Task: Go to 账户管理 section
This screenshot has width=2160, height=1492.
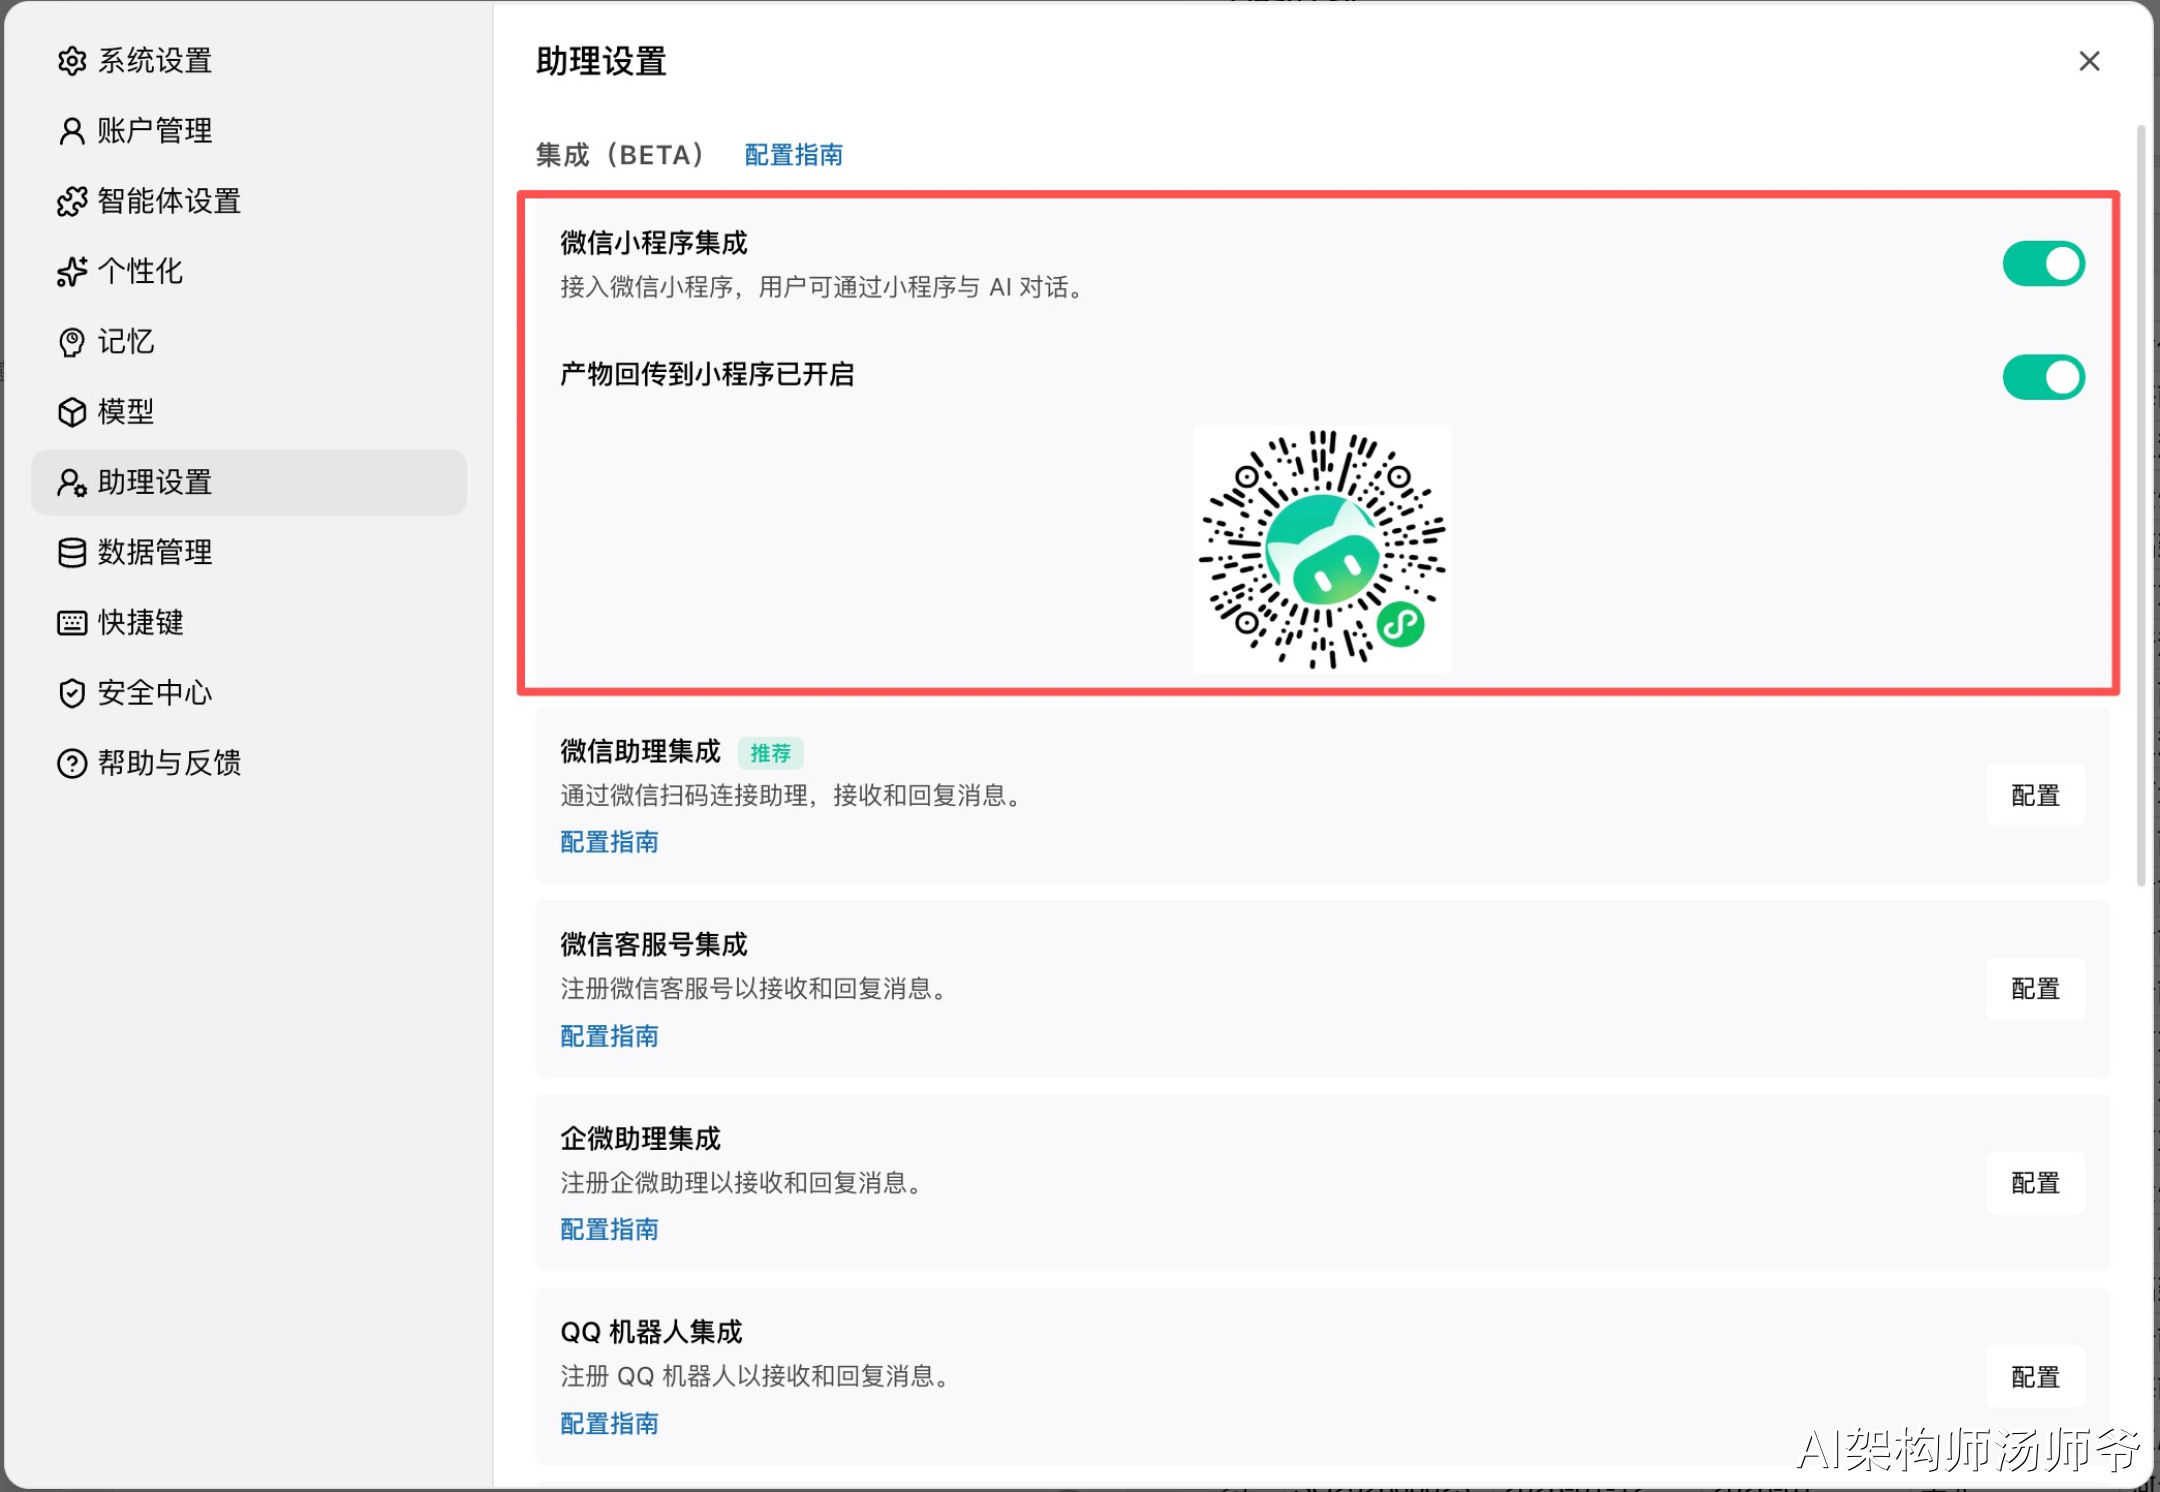Action: (249, 131)
